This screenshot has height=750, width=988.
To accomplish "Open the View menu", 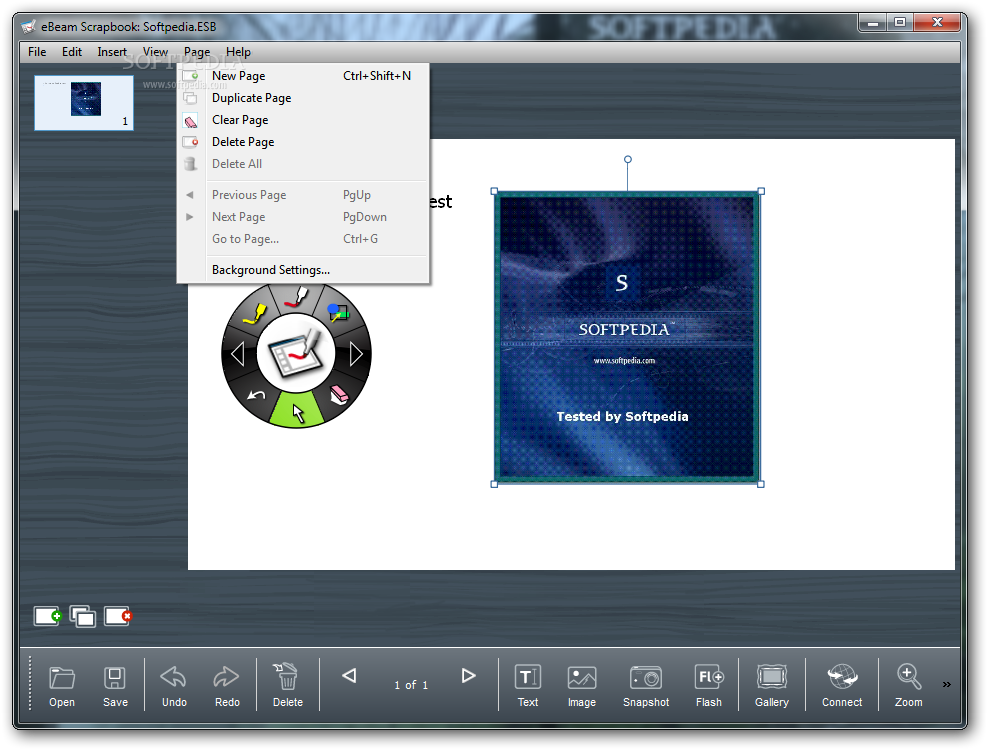I will pyautogui.click(x=155, y=52).
